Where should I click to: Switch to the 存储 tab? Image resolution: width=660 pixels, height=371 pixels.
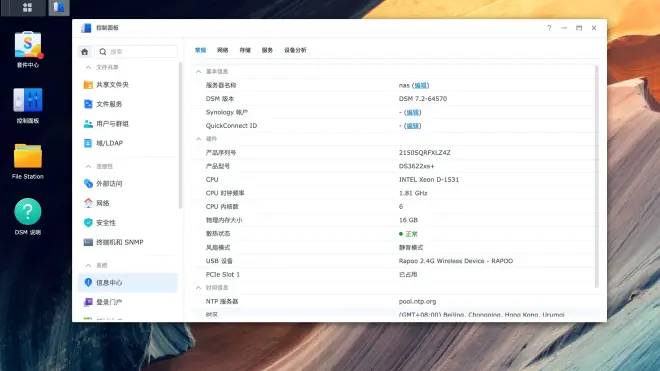245,50
